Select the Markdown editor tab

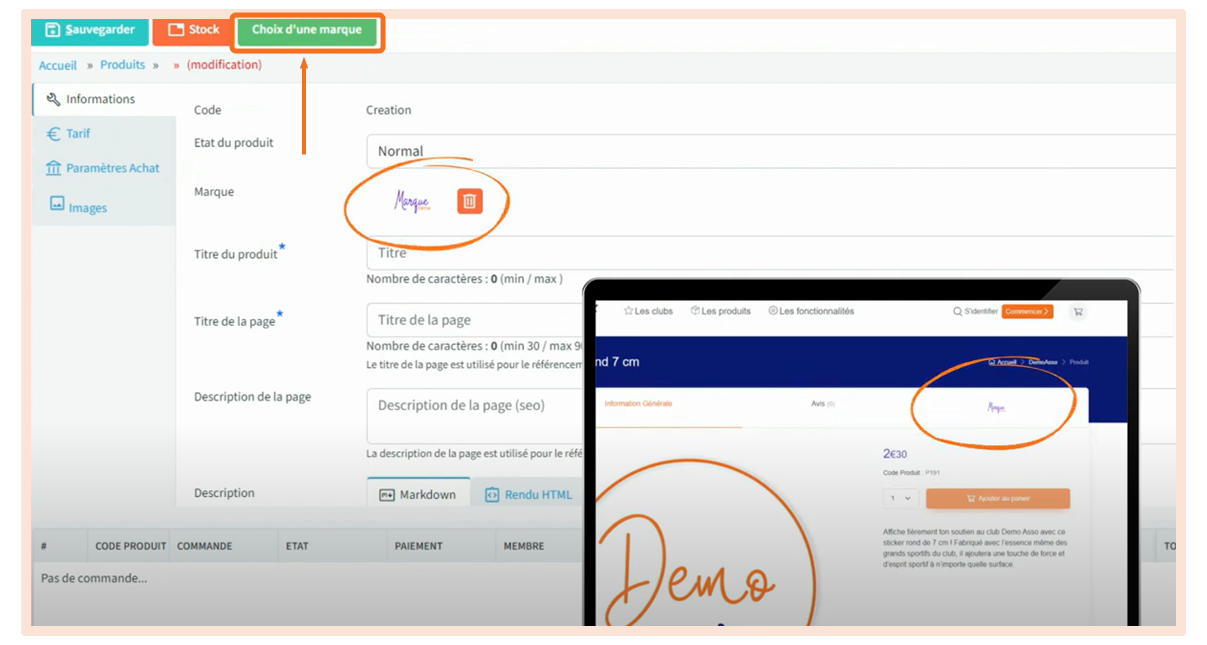(x=418, y=494)
